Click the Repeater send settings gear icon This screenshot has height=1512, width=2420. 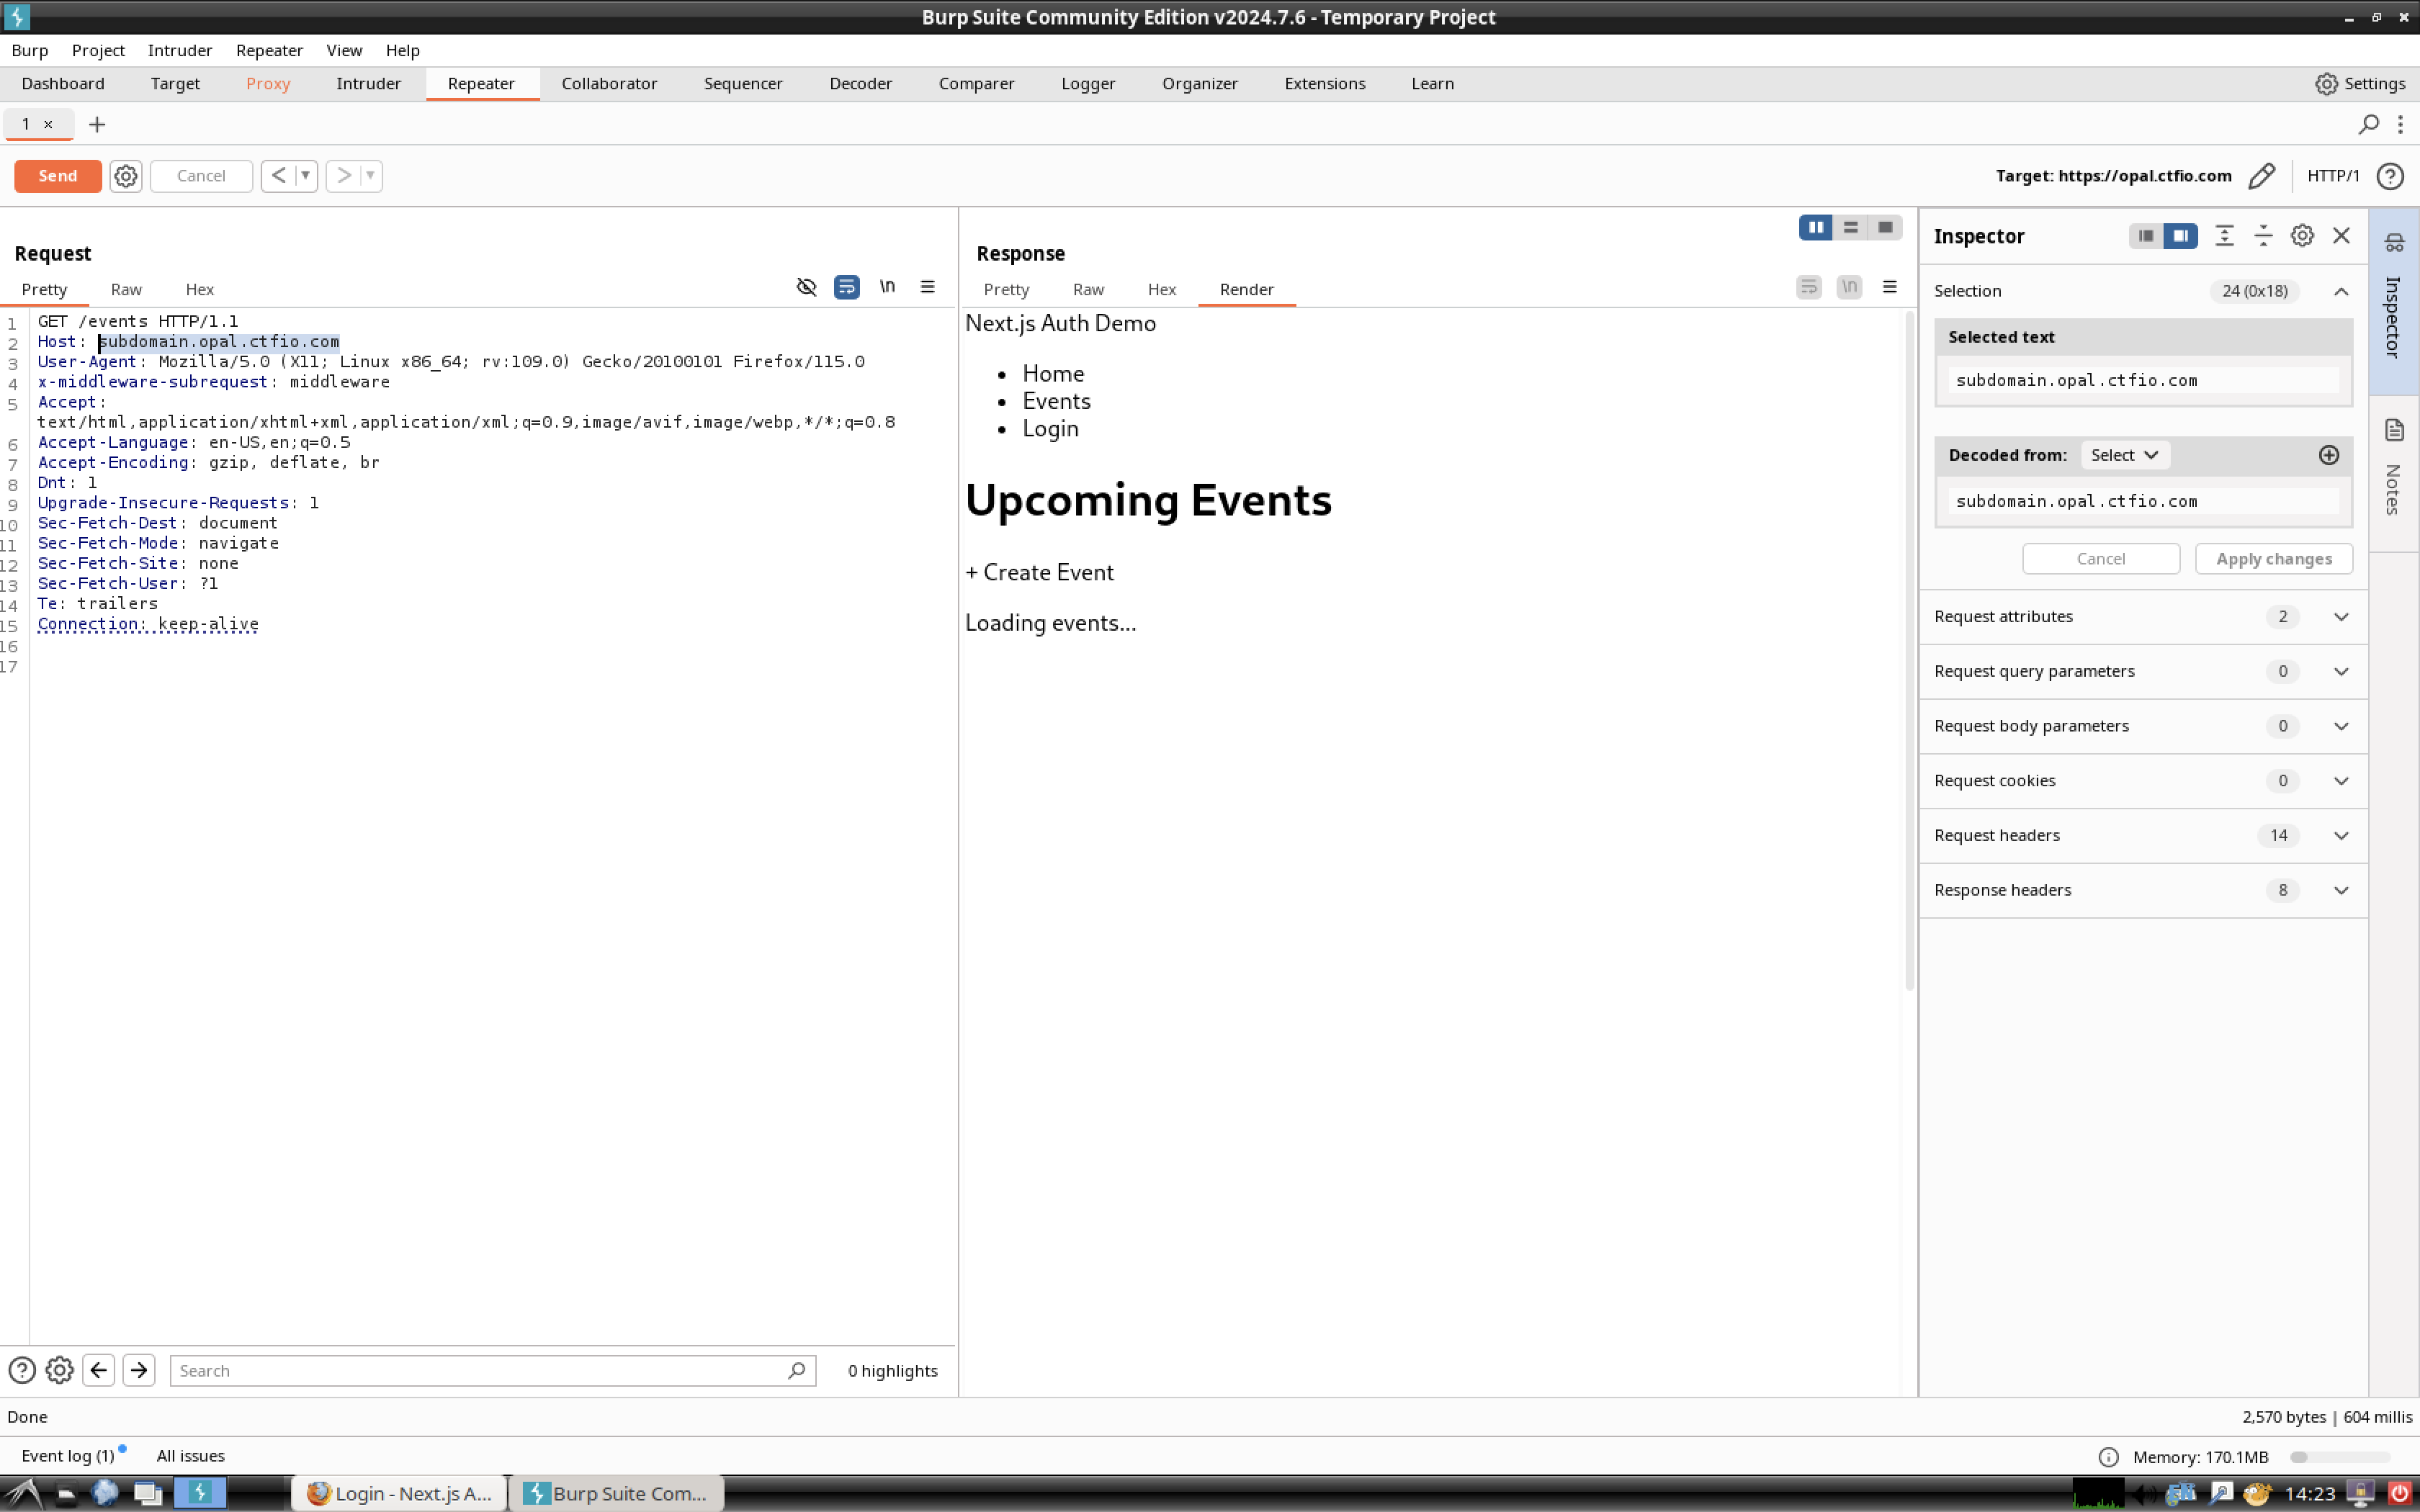pos(125,176)
